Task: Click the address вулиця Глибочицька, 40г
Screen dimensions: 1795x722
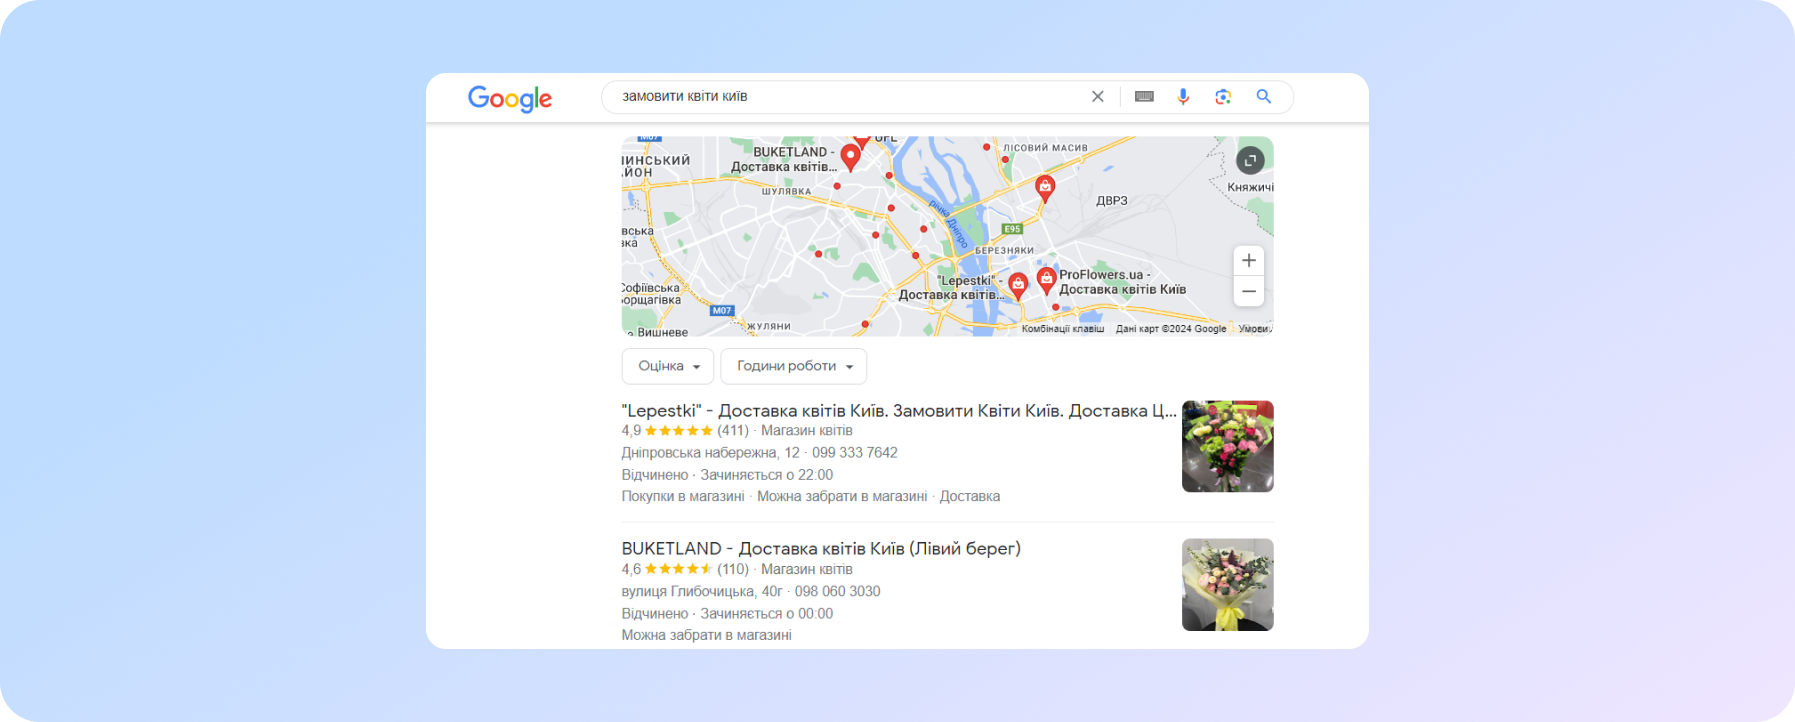Action: point(702,592)
